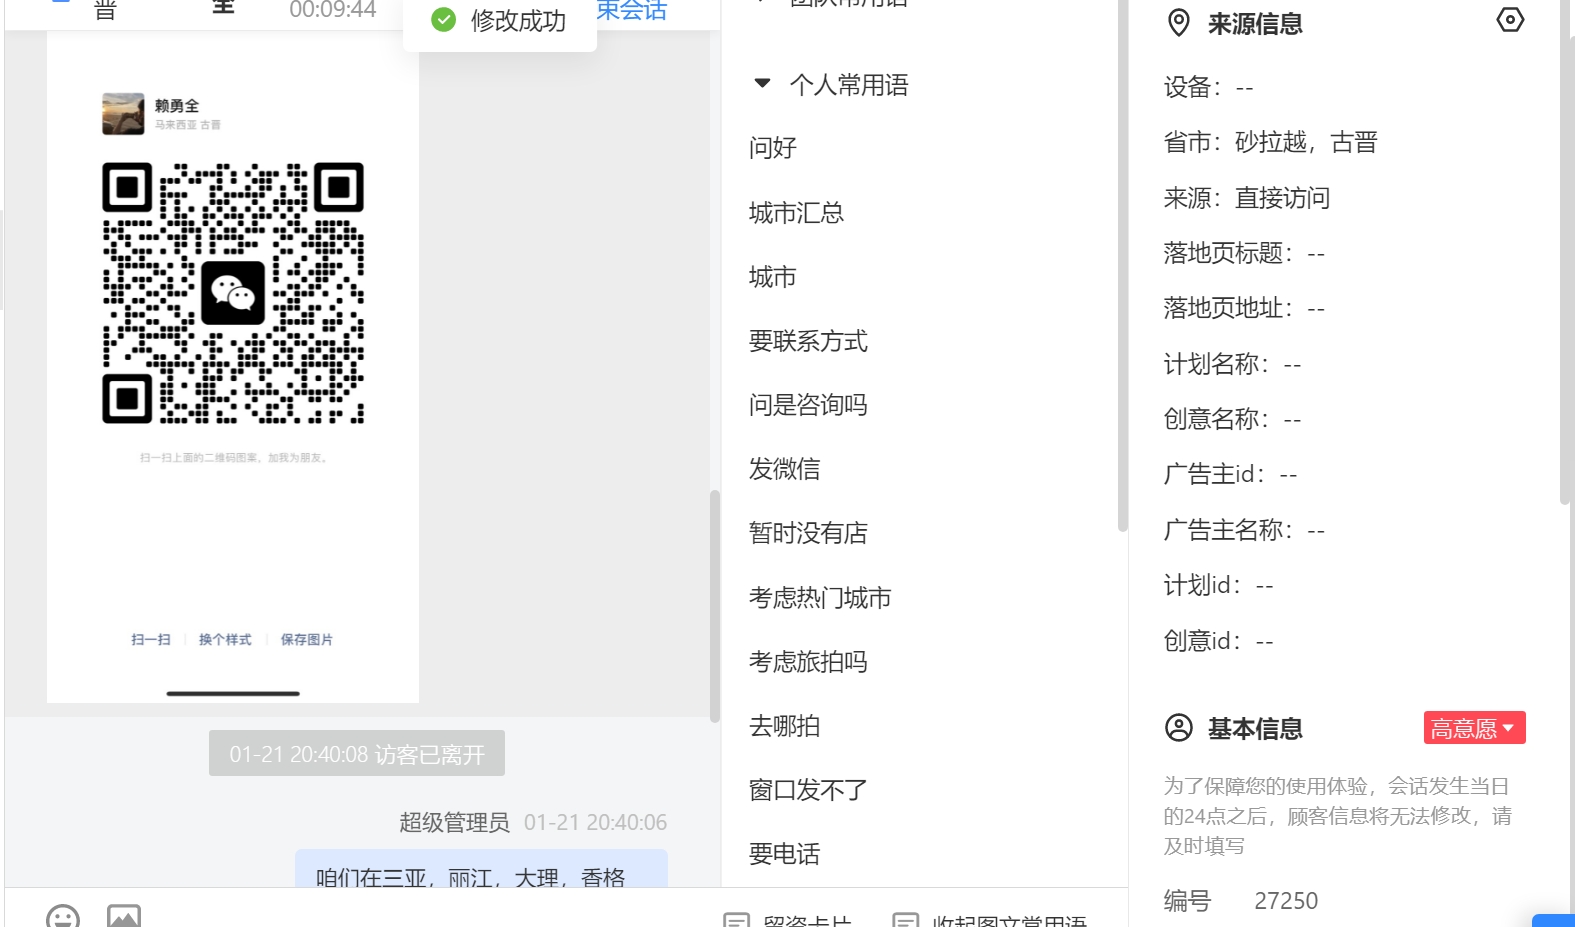Select the 要联系方式 quick phrase
This screenshot has width=1575, height=927.
[x=808, y=341]
